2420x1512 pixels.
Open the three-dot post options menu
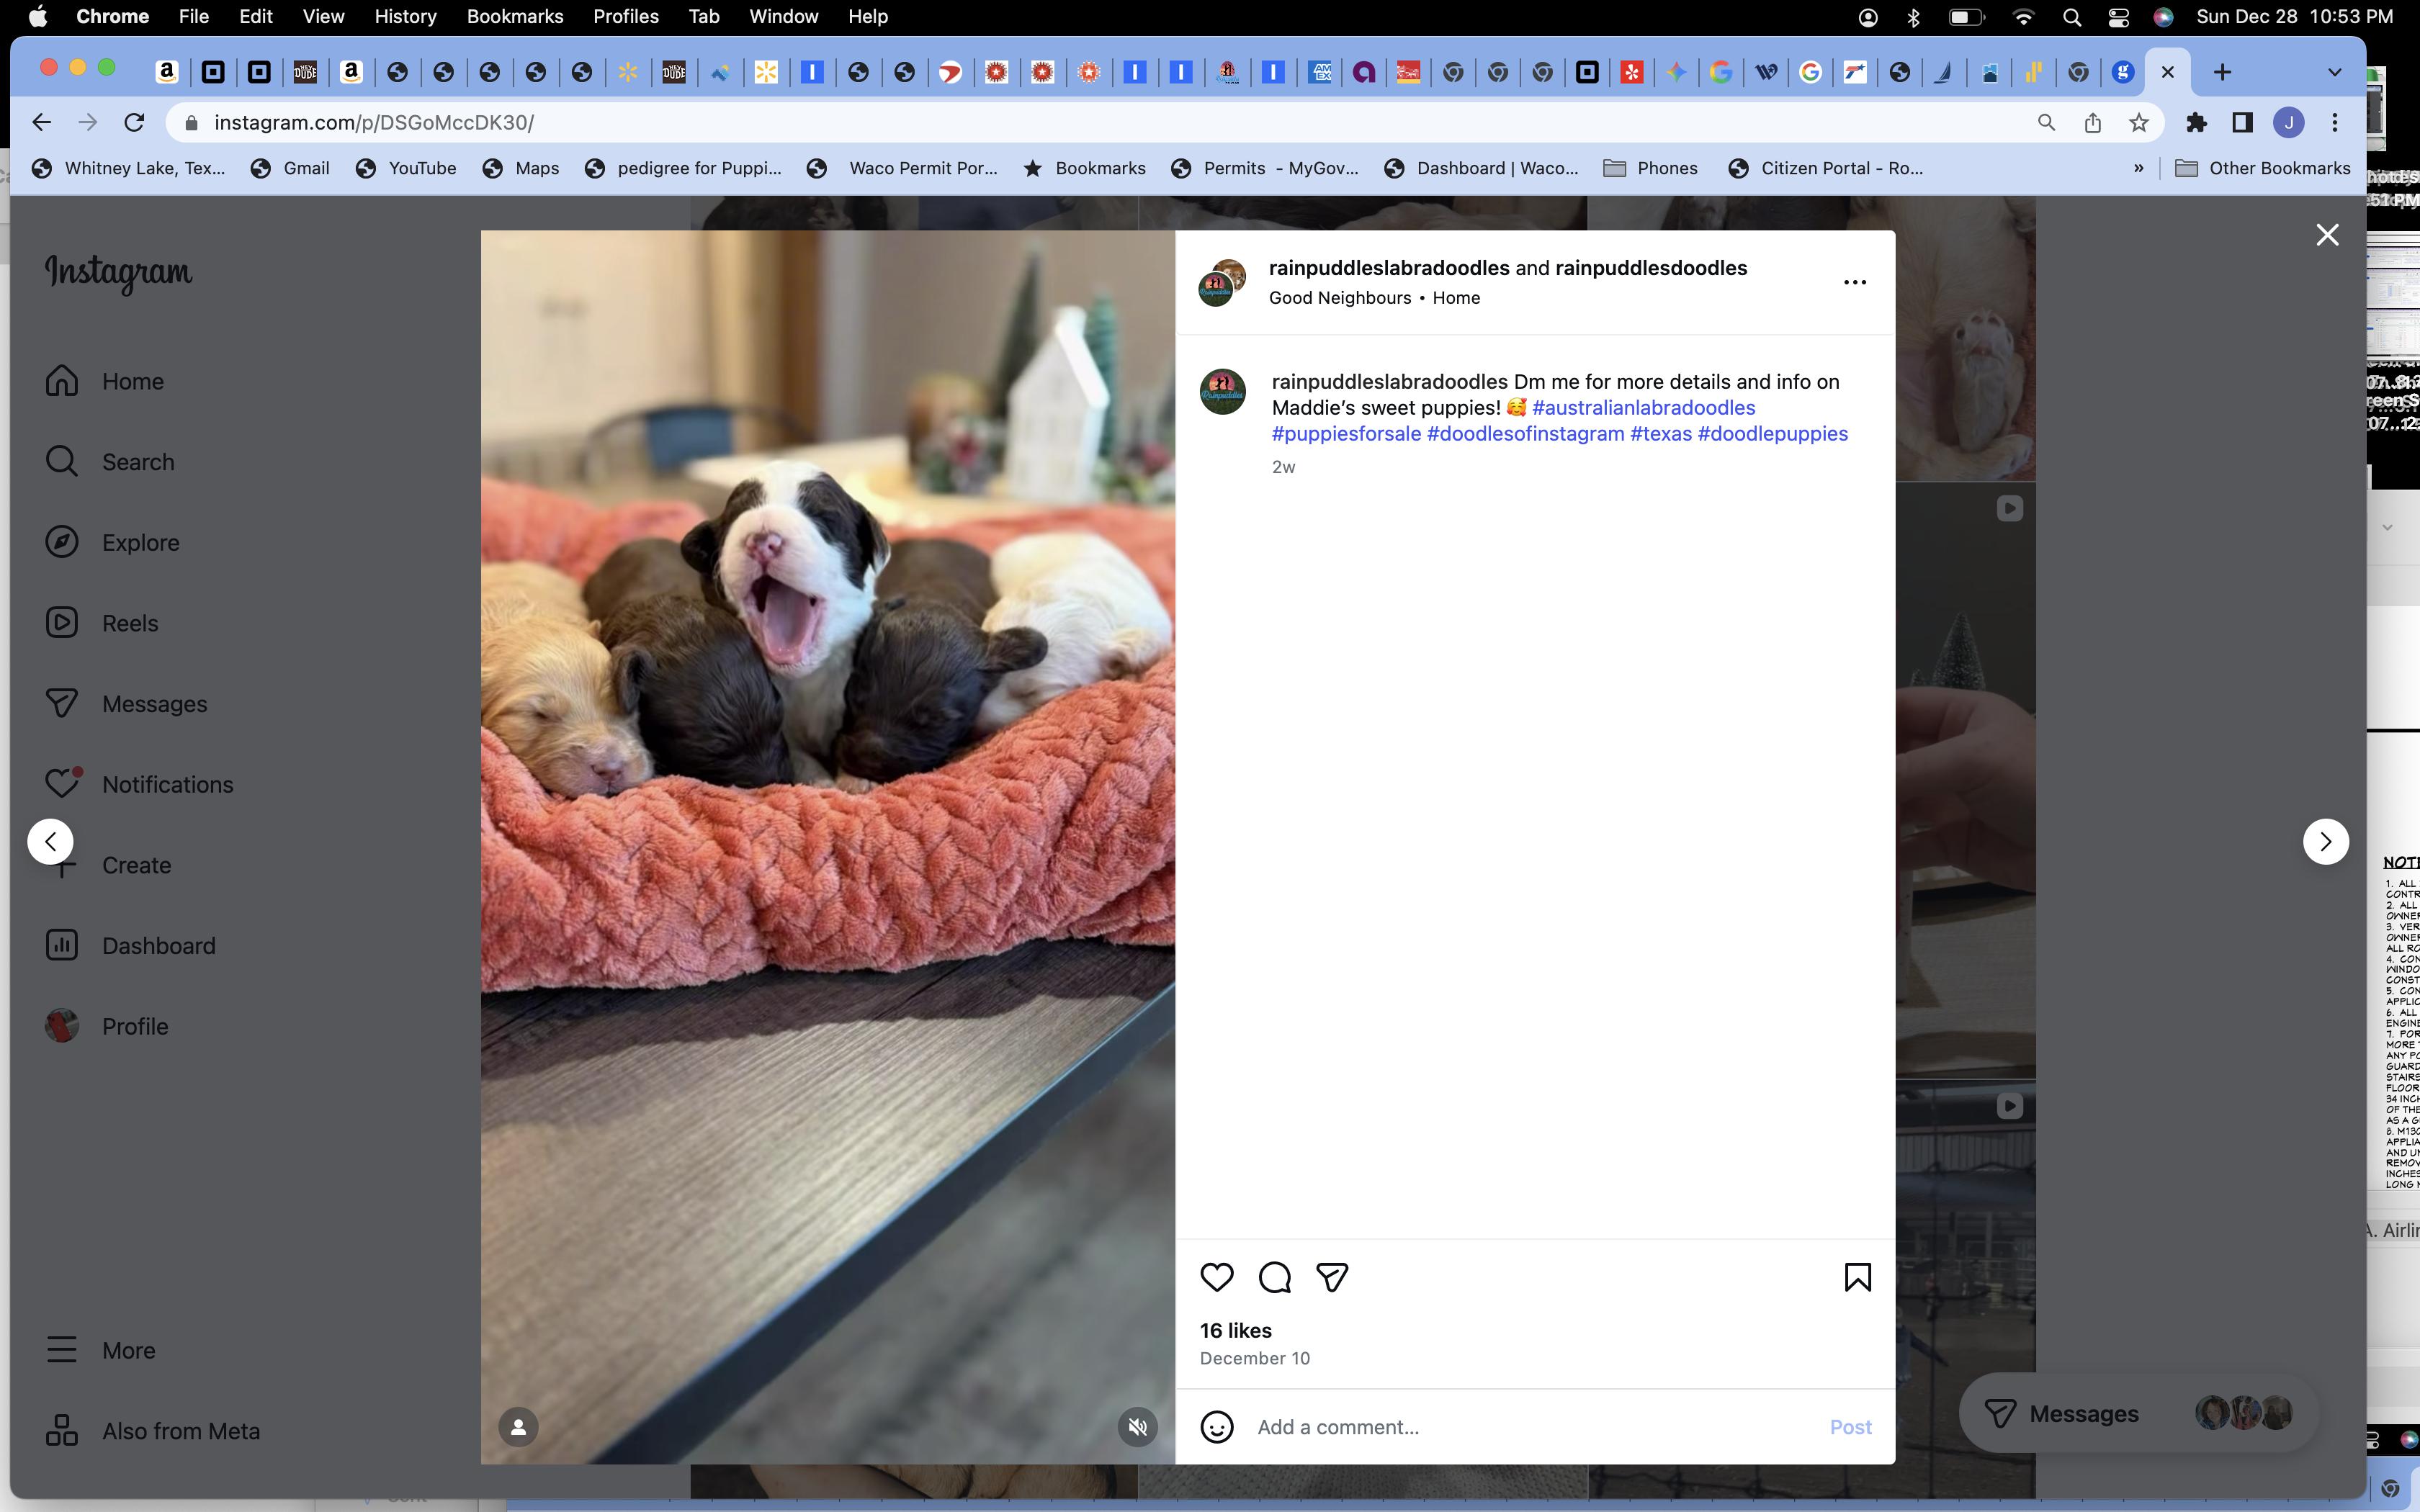click(x=1854, y=282)
